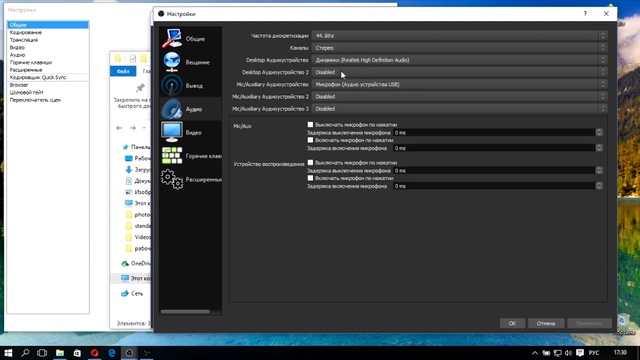This screenshot has width=640, height=360.
Task: Click the settings sidebar horizontal scrollbar
Action: click(185, 311)
